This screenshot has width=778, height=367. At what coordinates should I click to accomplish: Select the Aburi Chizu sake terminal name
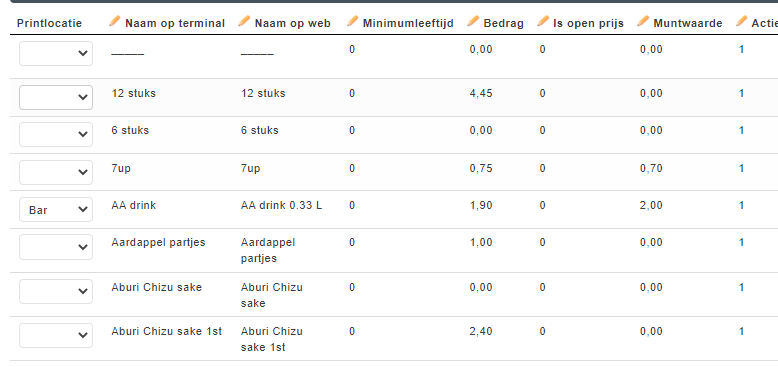(x=157, y=287)
